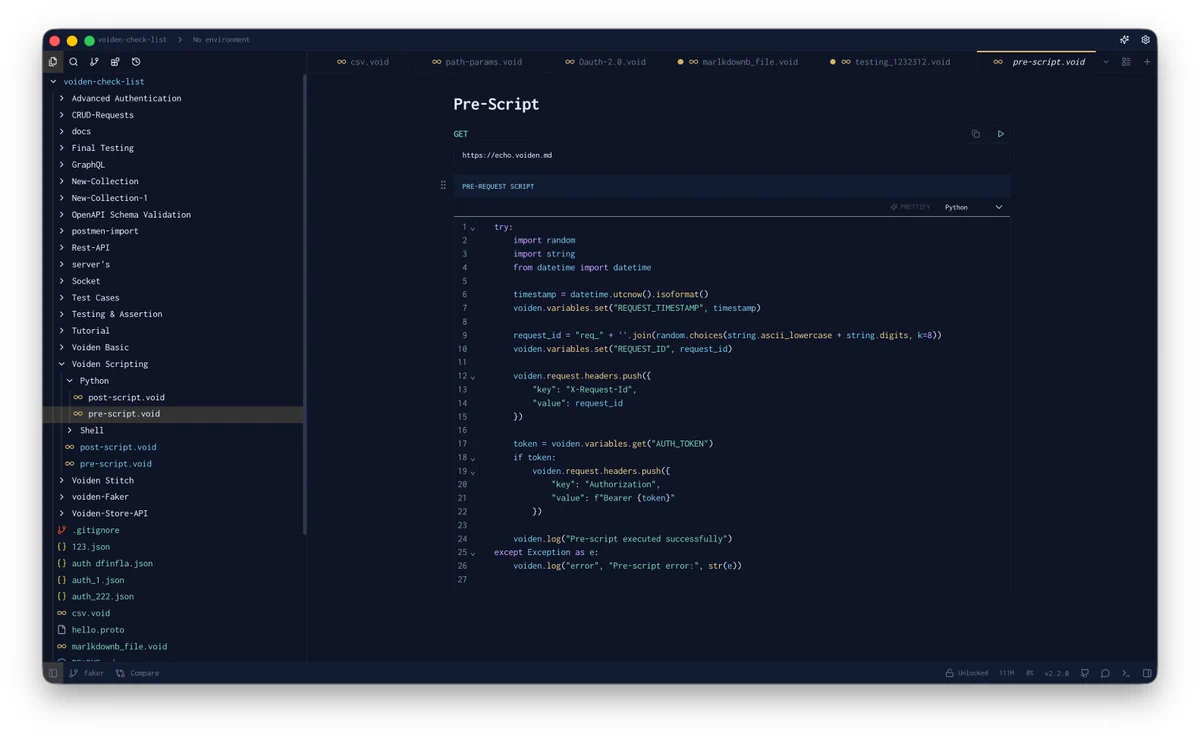
Task: Click the feedback icon in status bar
Action: 1085,673
